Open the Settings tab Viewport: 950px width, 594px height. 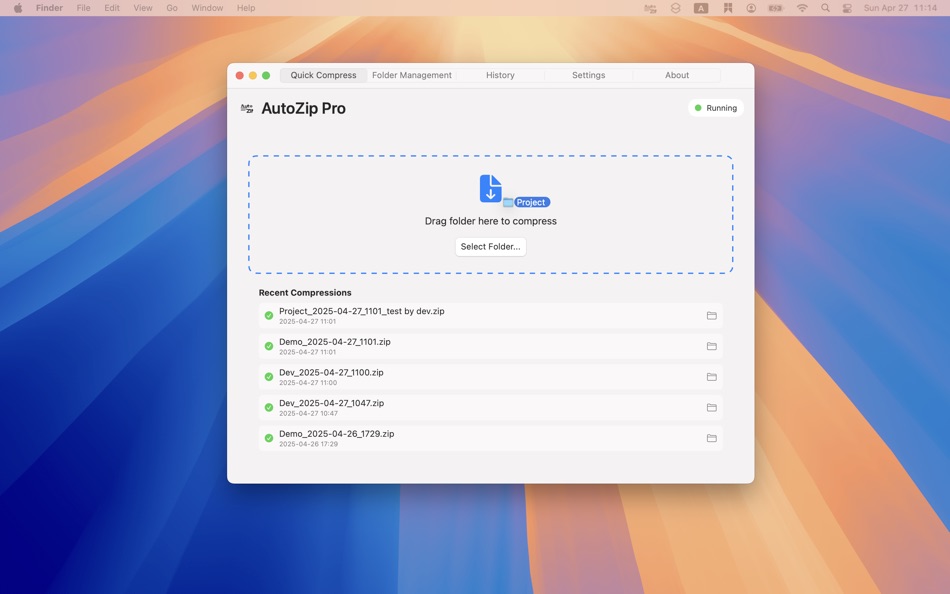tap(588, 75)
